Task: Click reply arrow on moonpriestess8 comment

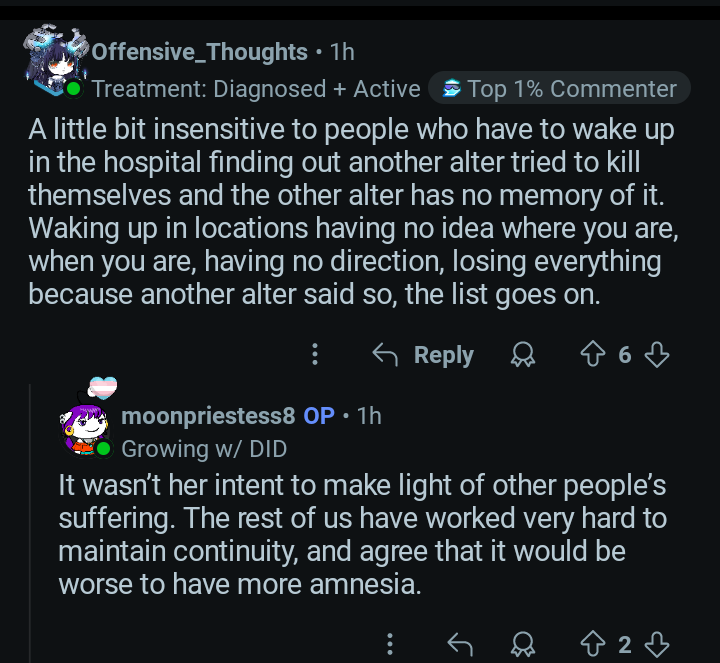Action: (x=457, y=643)
